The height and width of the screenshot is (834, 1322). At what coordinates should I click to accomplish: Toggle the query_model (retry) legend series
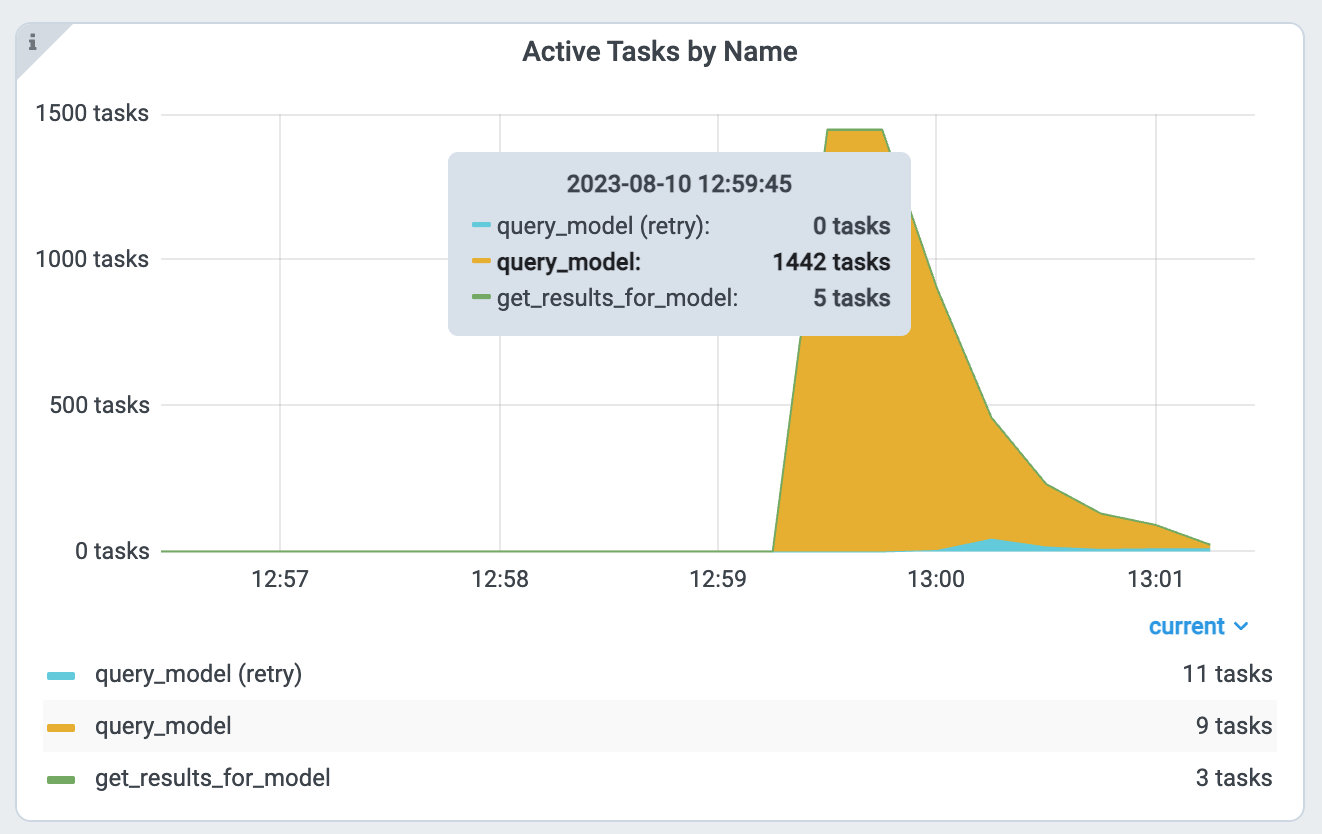(198, 674)
